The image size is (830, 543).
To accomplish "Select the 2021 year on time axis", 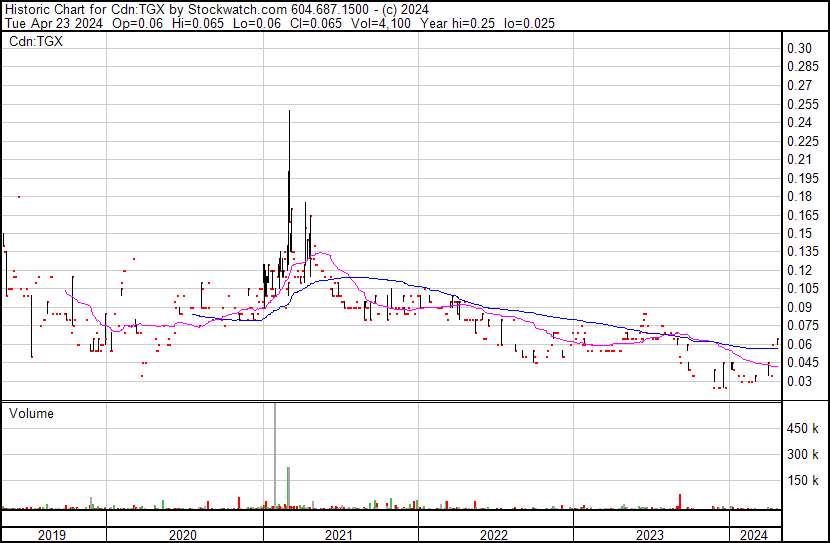I will click(340, 534).
